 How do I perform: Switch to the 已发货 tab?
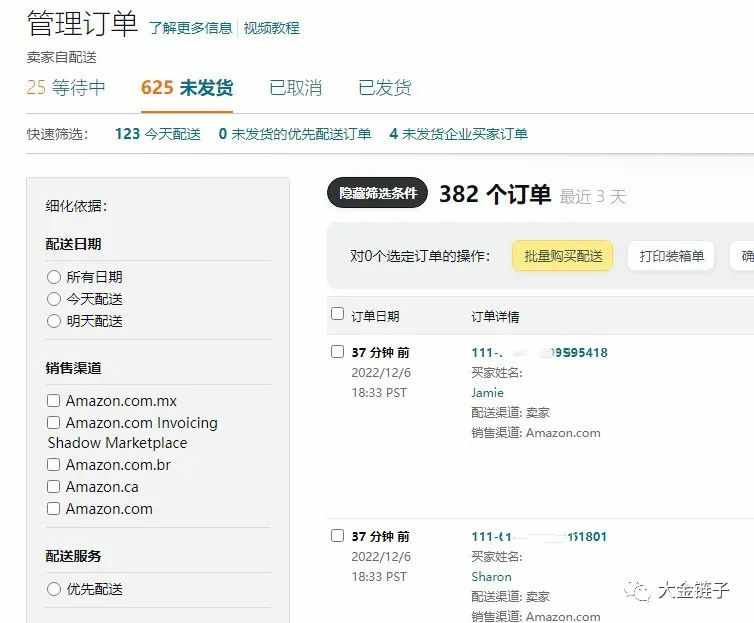point(385,88)
